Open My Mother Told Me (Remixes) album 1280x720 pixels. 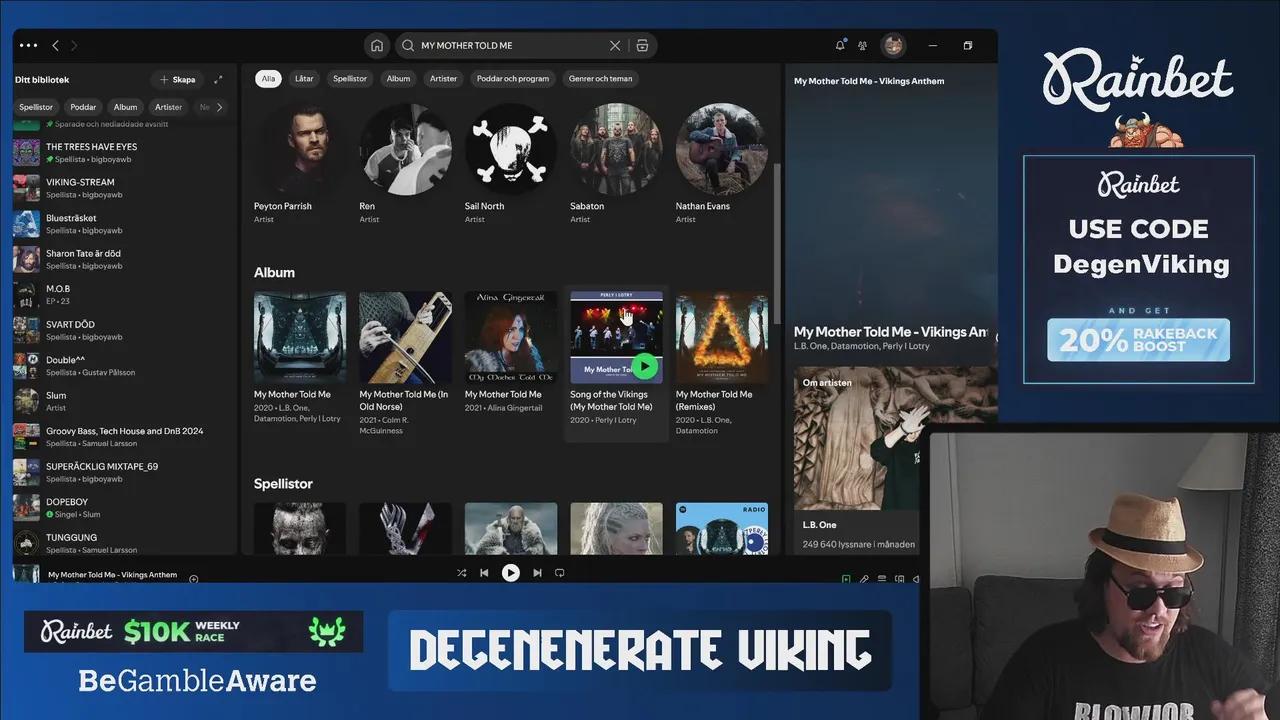721,362
